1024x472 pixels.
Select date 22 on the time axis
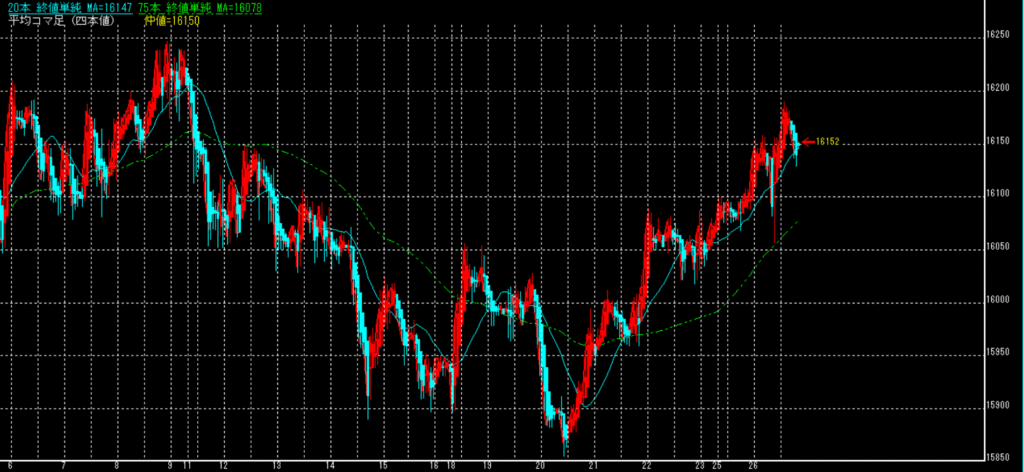(647, 466)
